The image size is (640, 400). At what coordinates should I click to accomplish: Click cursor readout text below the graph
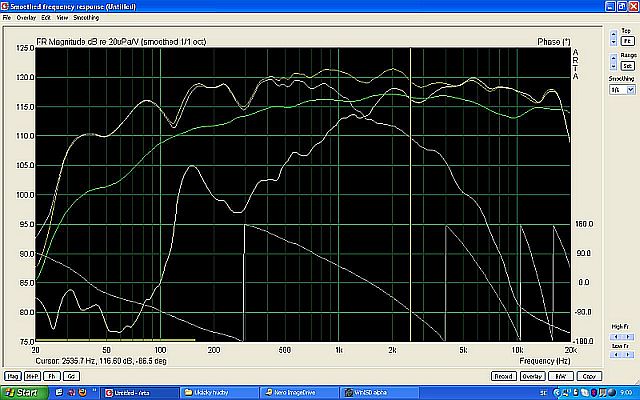(101, 361)
